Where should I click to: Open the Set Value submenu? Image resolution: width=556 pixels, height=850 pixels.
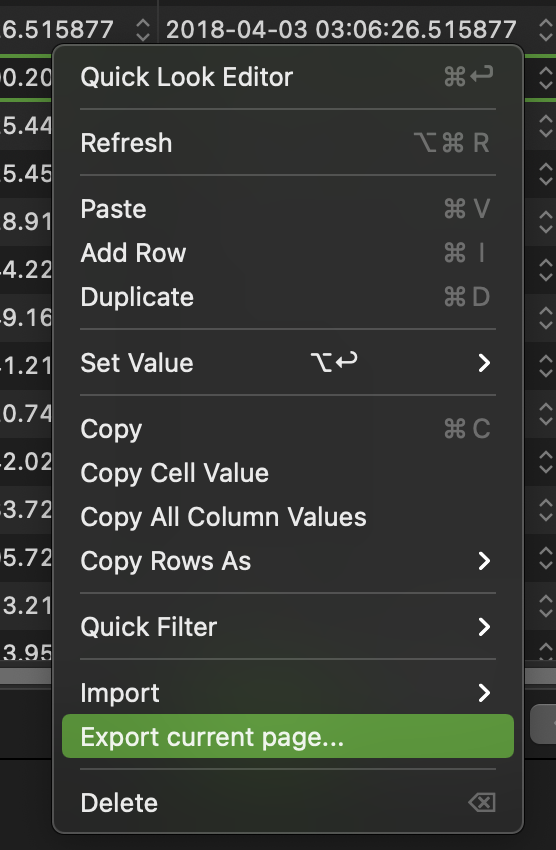(288, 363)
